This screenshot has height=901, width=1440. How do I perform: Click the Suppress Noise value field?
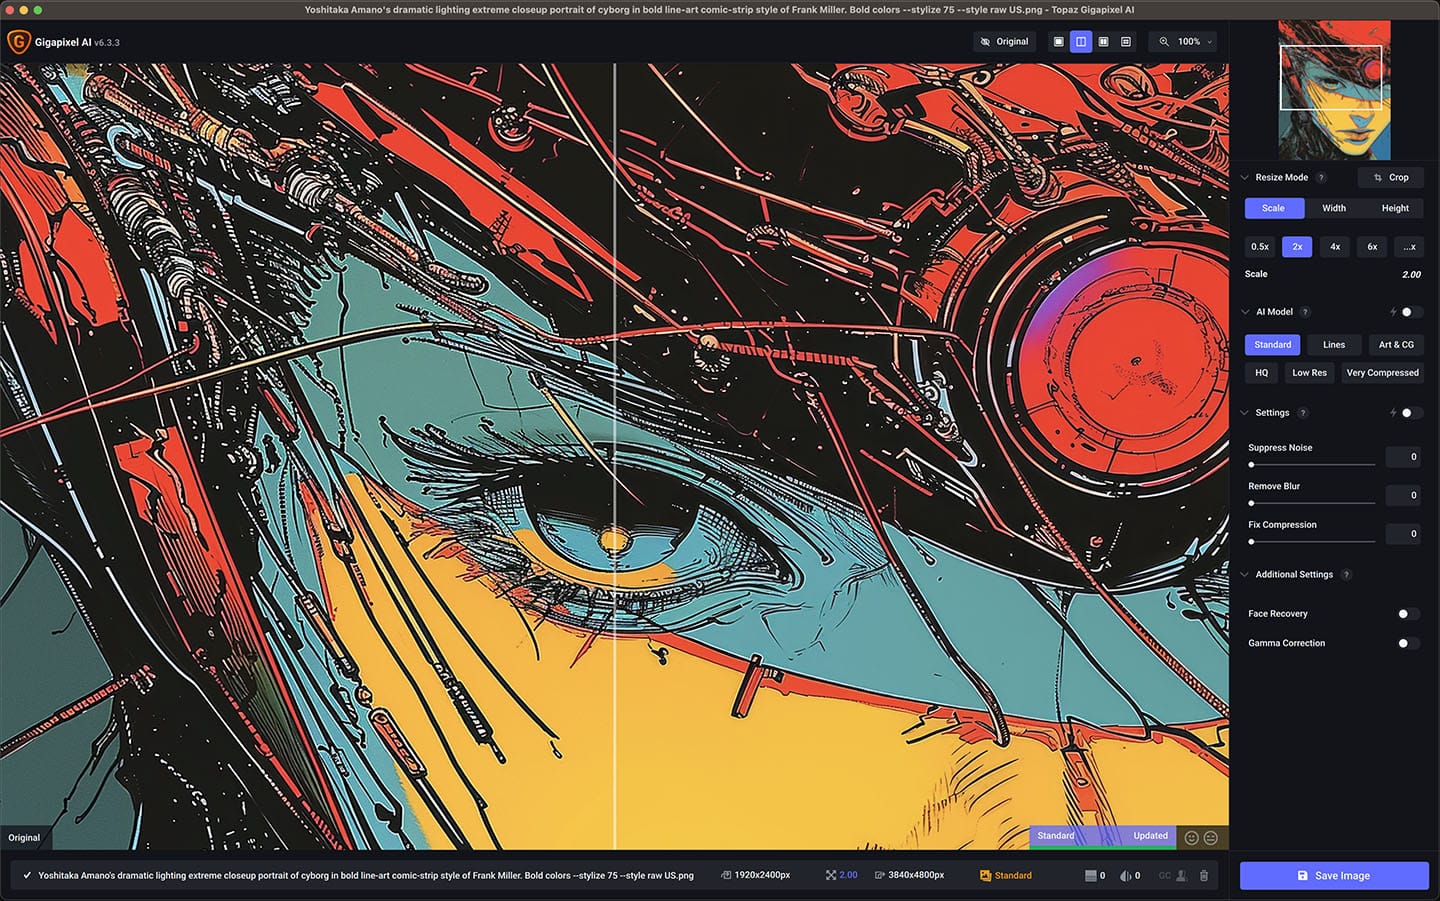[1403, 457]
